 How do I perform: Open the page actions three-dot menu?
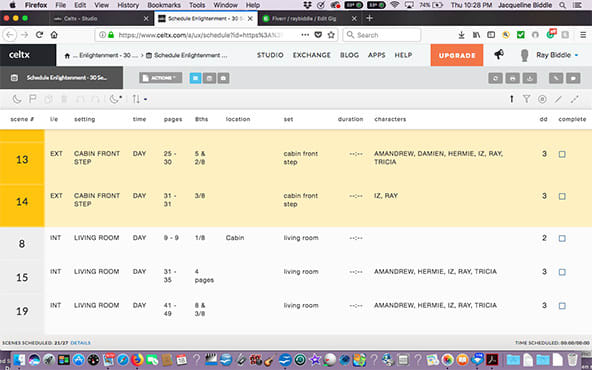[305, 35]
